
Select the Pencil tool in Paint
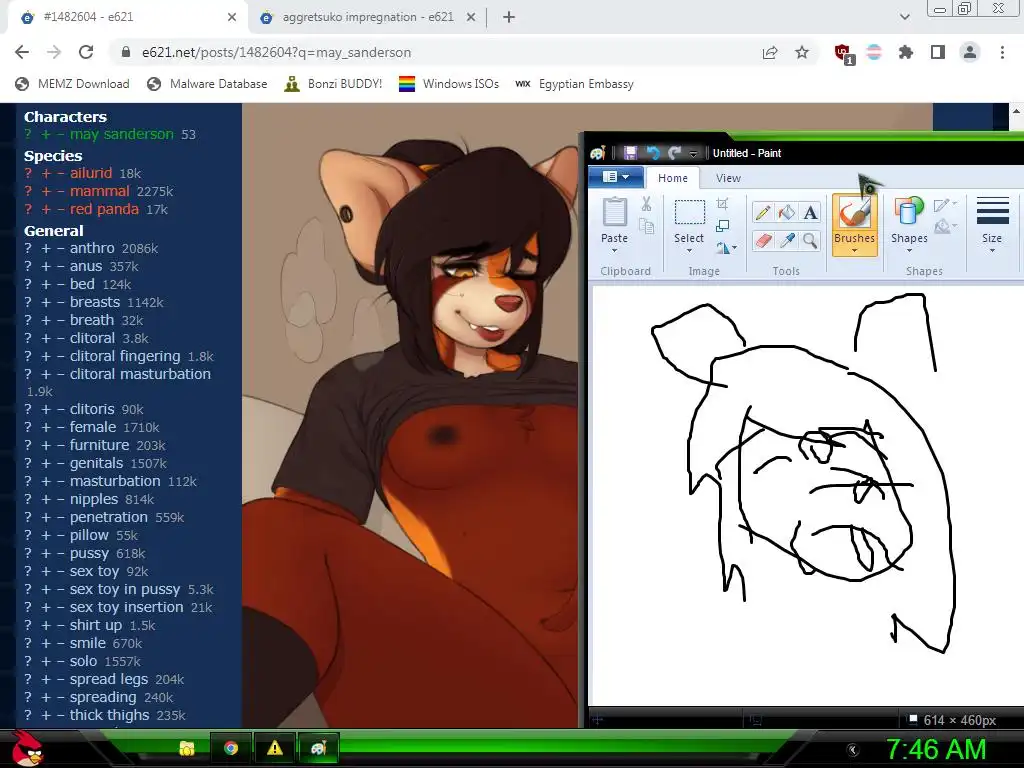[x=762, y=213]
